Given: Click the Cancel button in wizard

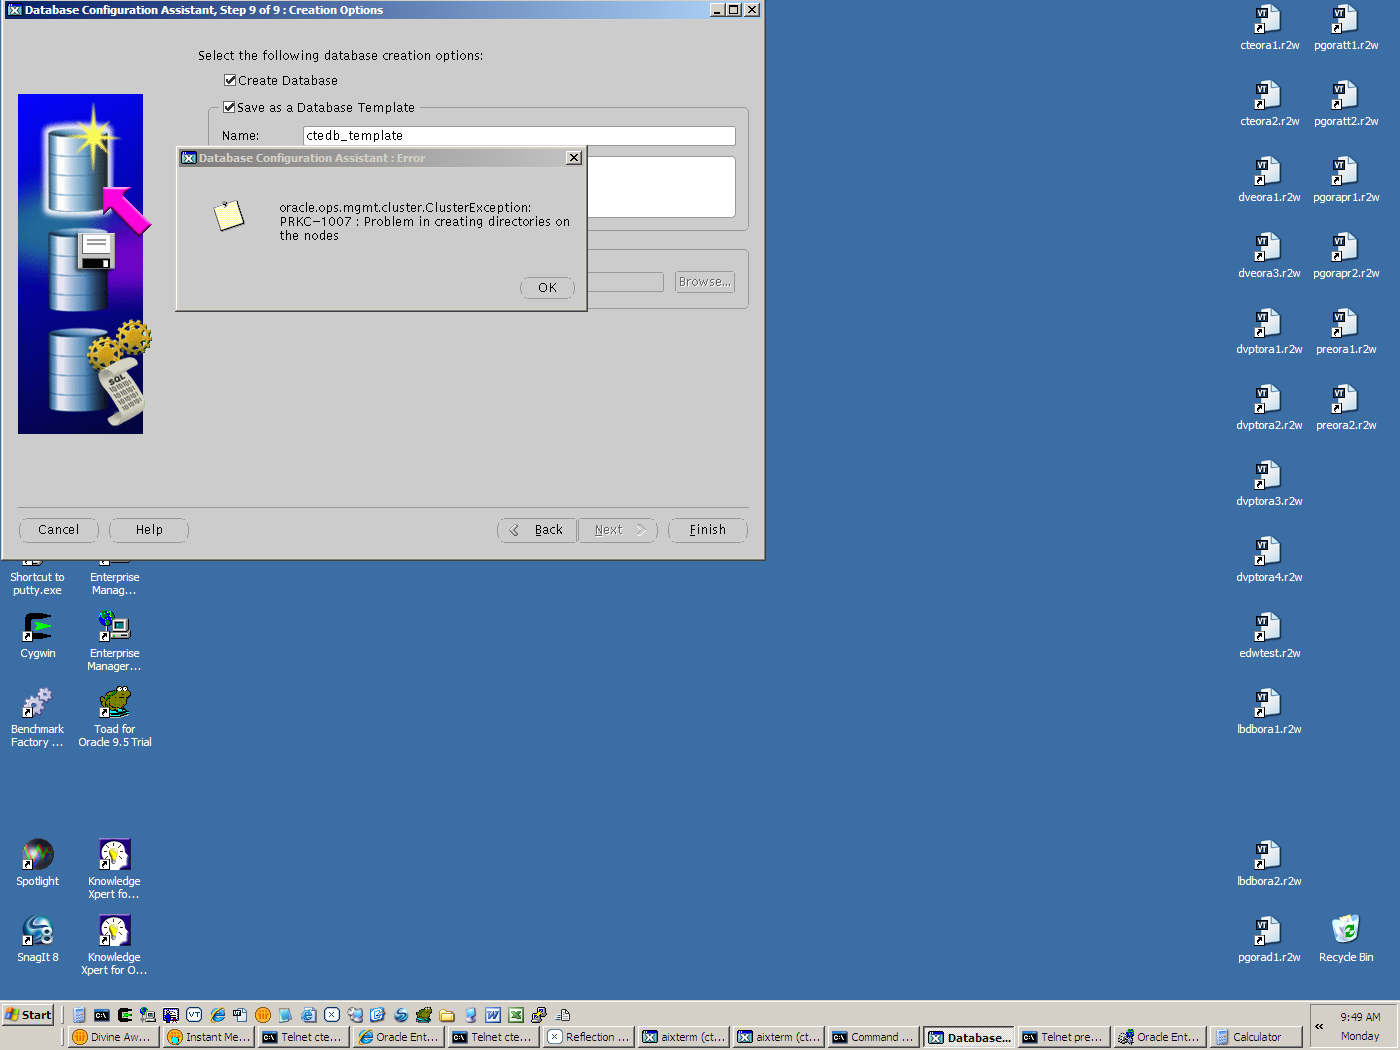Looking at the screenshot, I should tap(58, 530).
